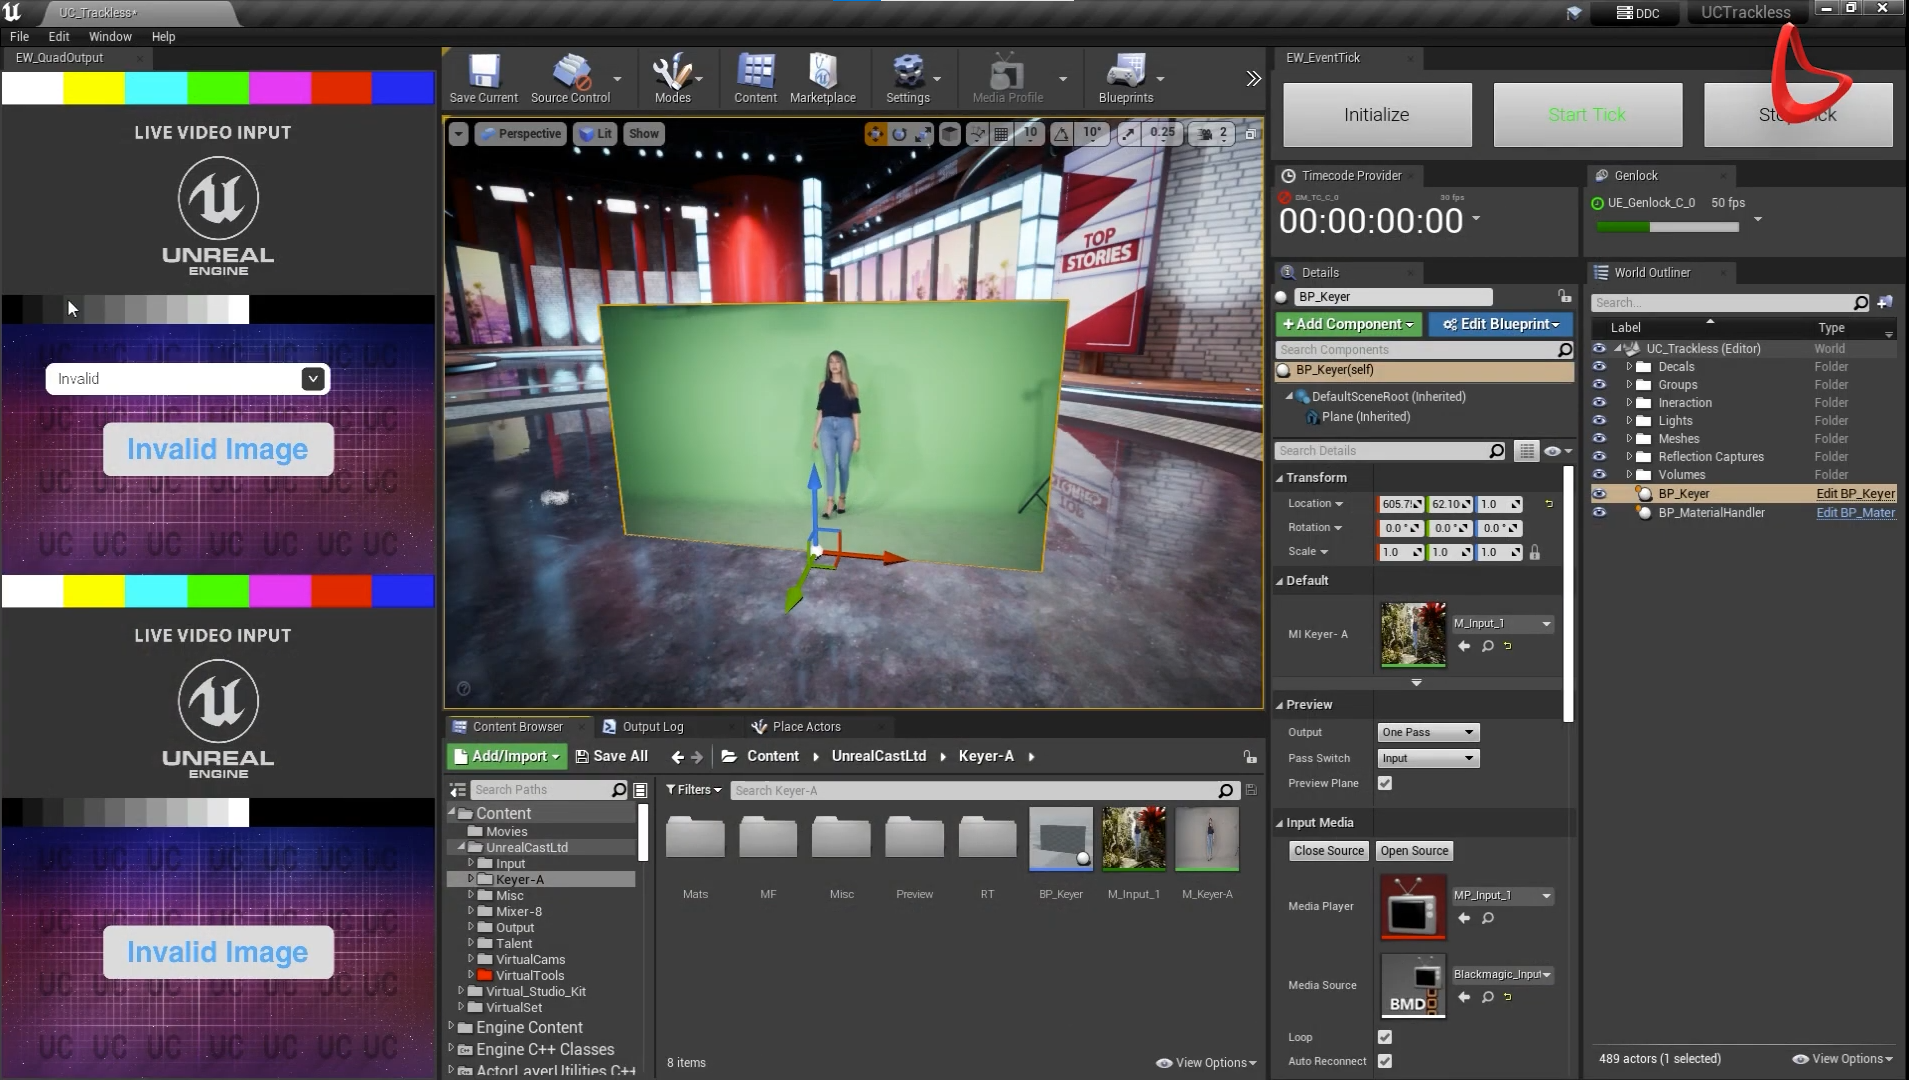Lock the Details panel with the lock icon

[1564, 296]
